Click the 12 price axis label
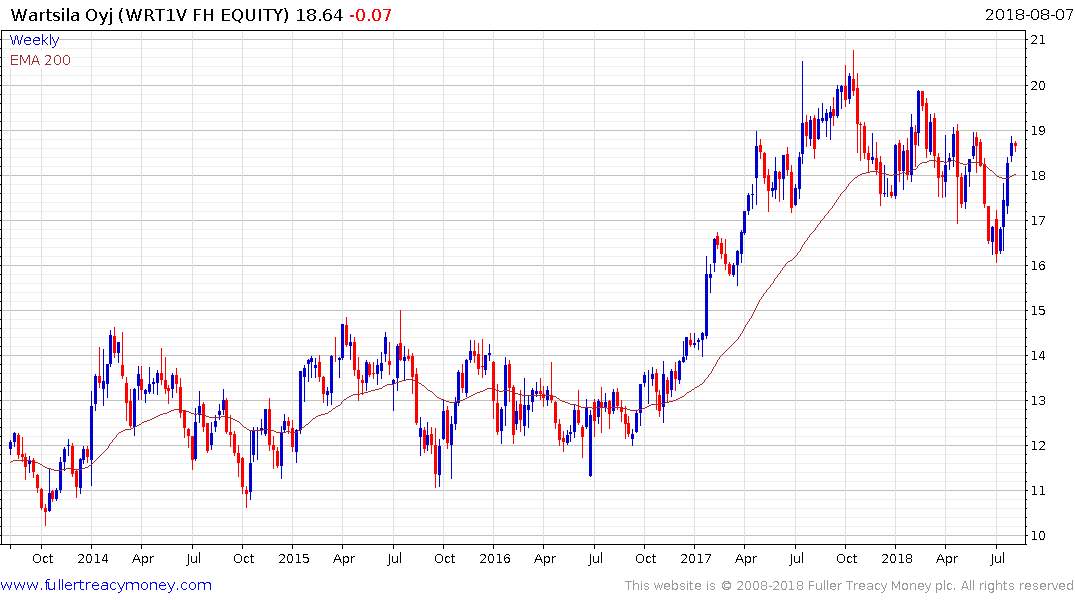 (1038, 446)
